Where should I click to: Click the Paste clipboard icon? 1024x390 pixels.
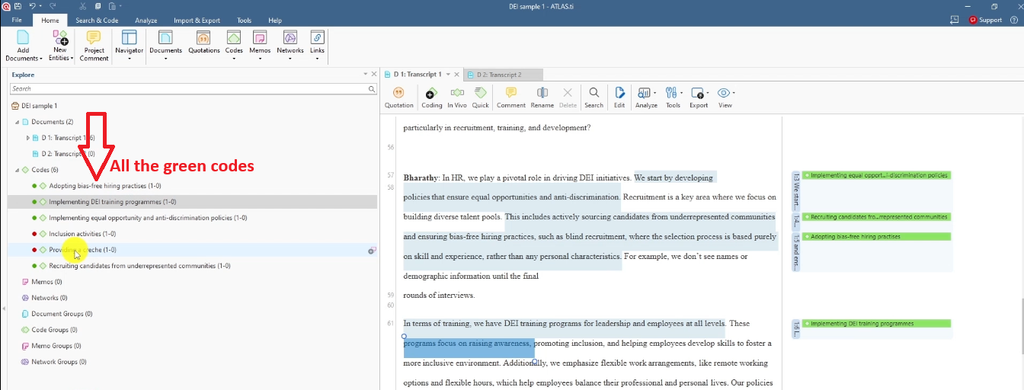click(x=112, y=6)
